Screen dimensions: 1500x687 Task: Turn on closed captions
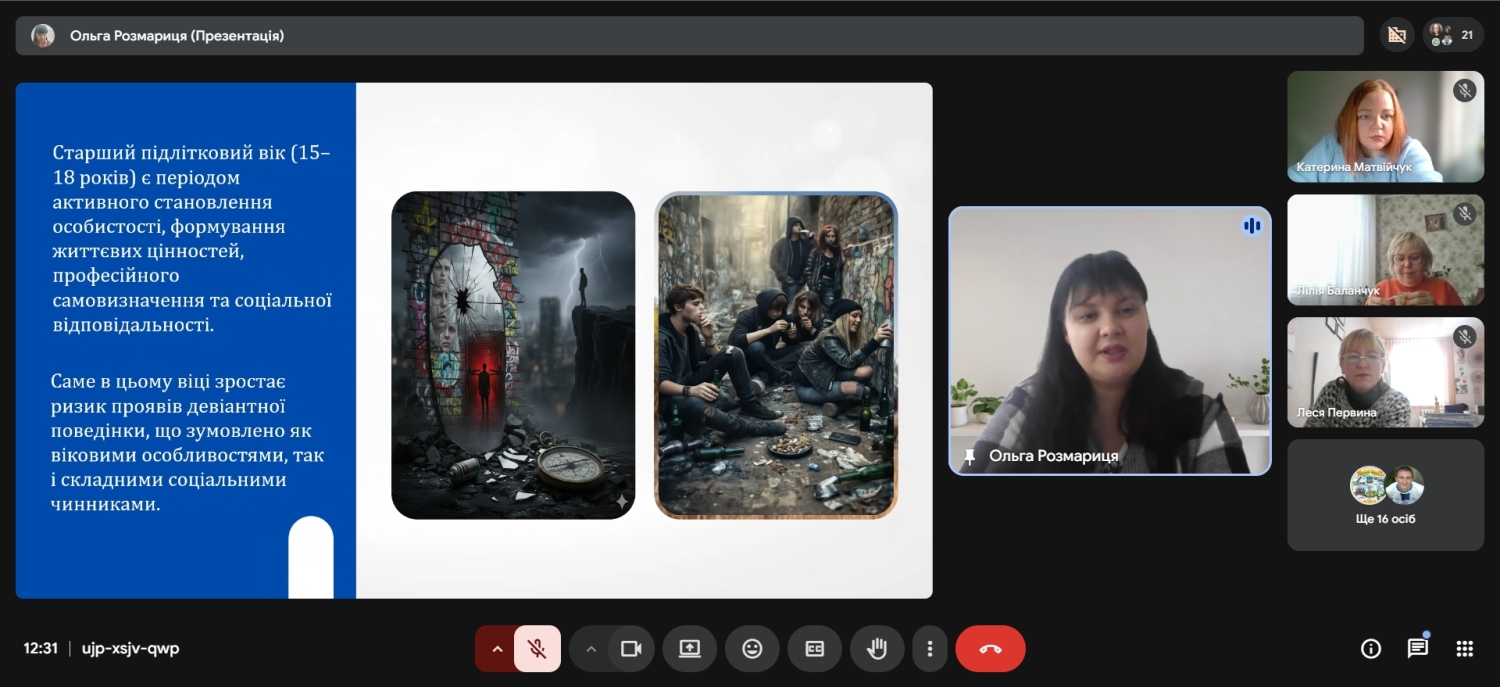(x=815, y=649)
